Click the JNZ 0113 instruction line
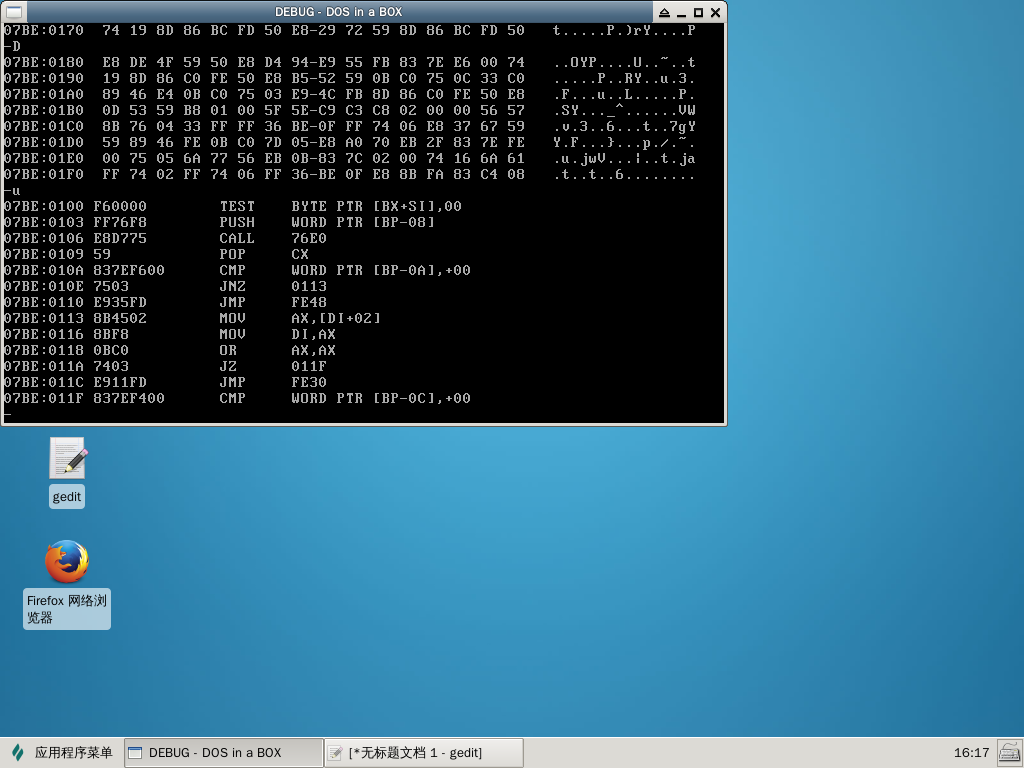1024x768 pixels. [165, 286]
